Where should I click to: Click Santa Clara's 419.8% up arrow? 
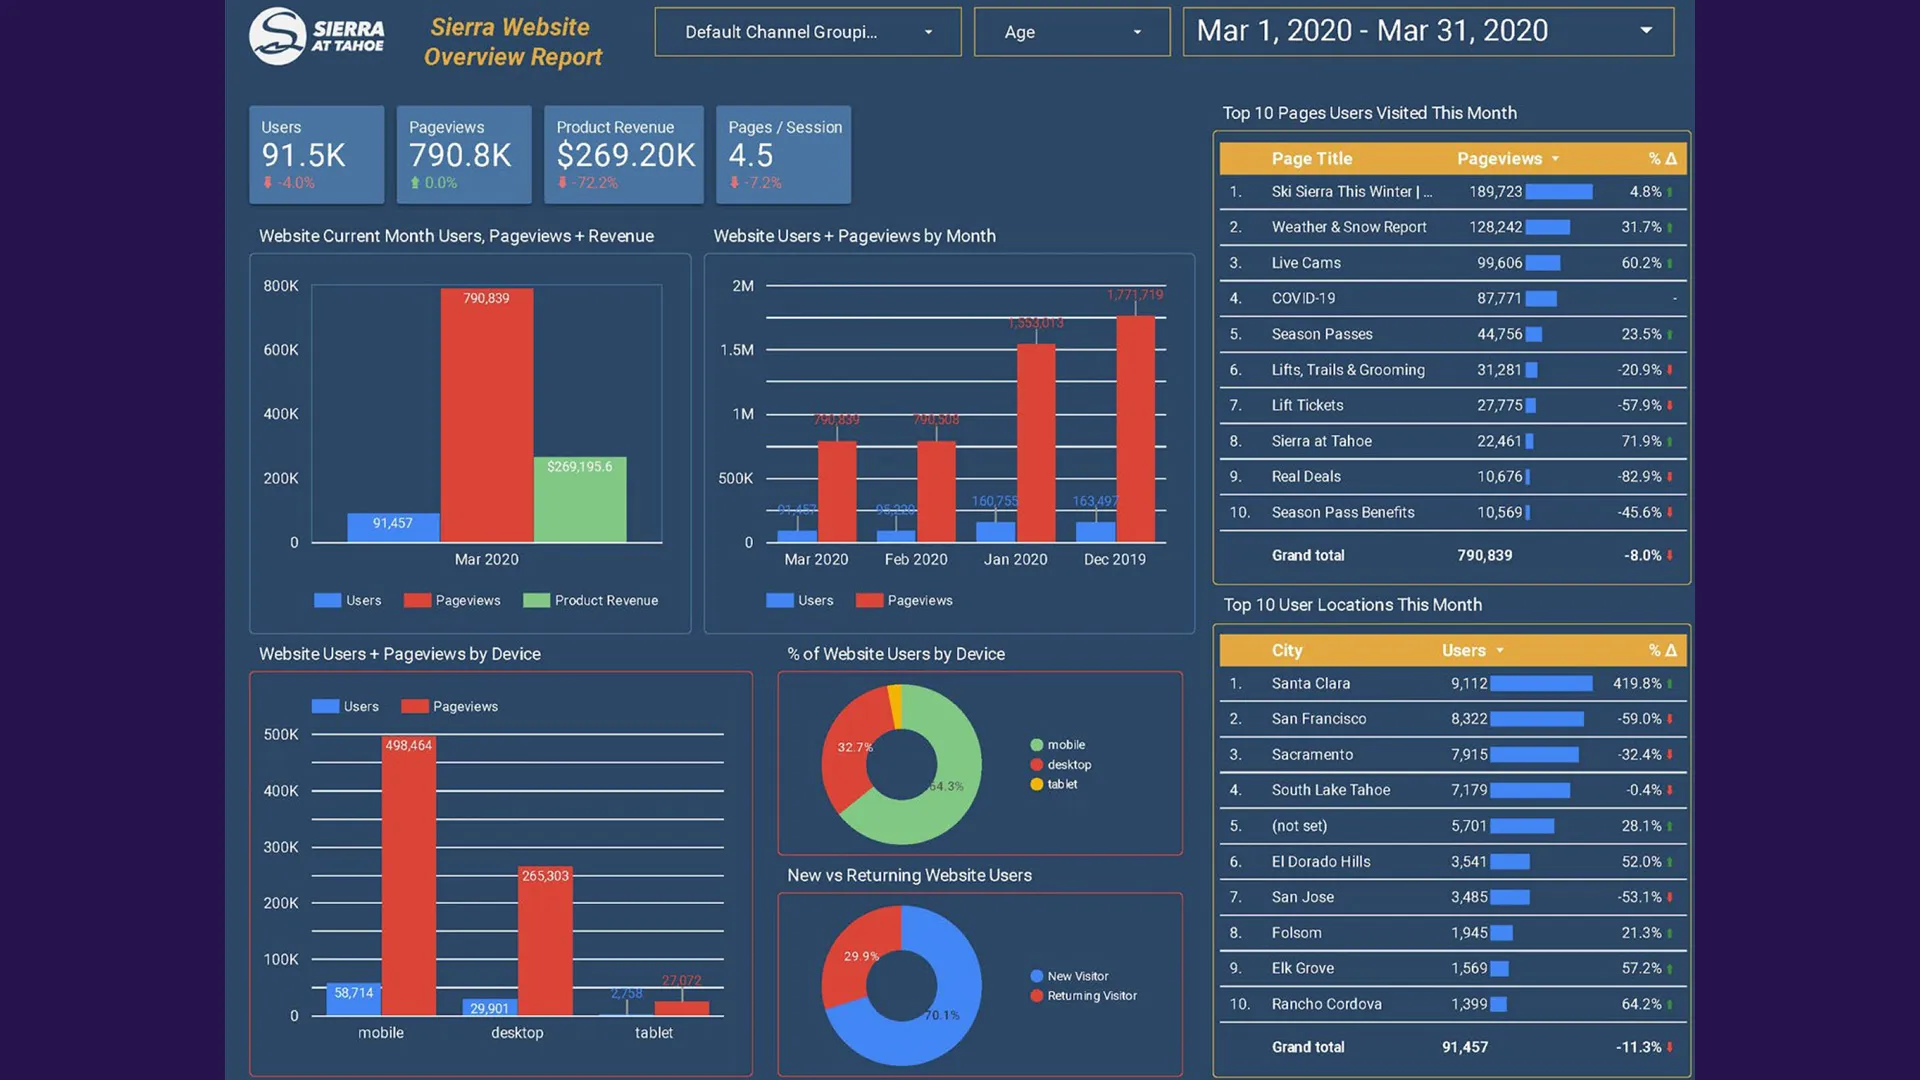pyautogui.click(x=1670, y=684)
